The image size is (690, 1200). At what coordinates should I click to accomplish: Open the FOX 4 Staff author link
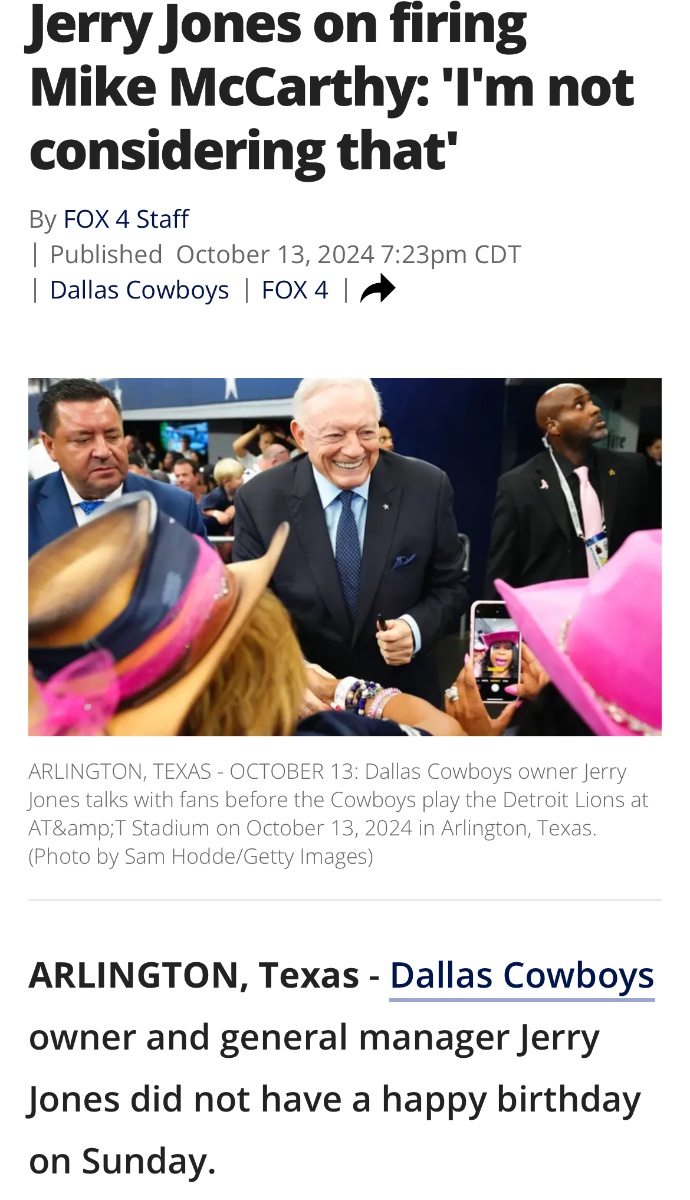[126, 219]
